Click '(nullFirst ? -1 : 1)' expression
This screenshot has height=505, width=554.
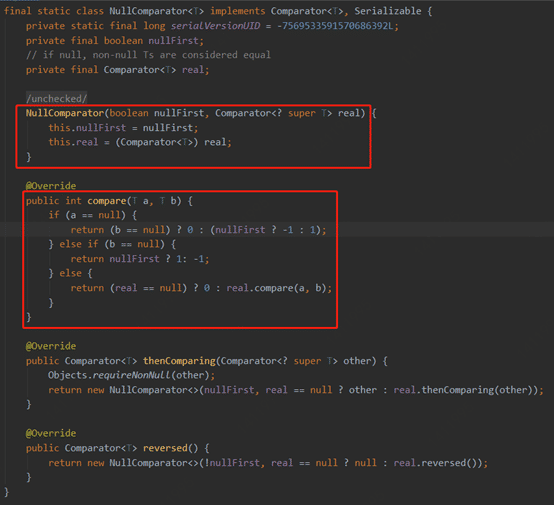click(x=266, y=230)
